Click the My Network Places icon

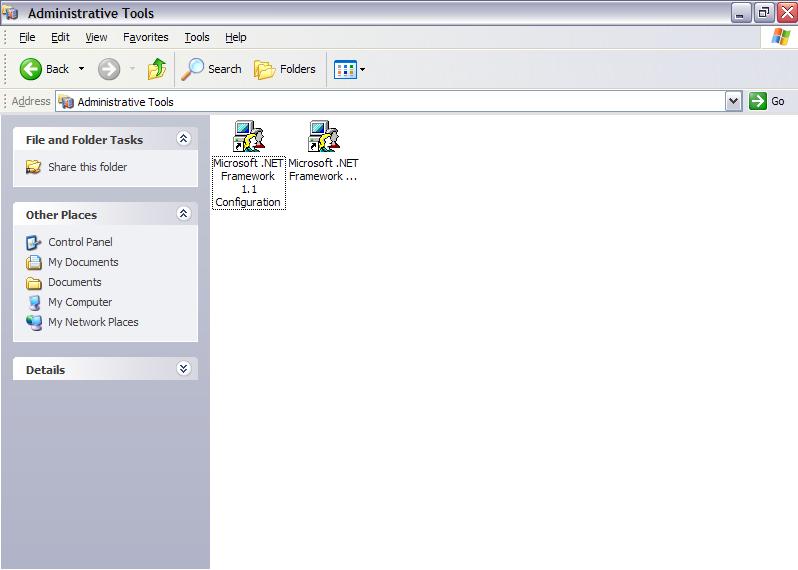pos(34,323)
